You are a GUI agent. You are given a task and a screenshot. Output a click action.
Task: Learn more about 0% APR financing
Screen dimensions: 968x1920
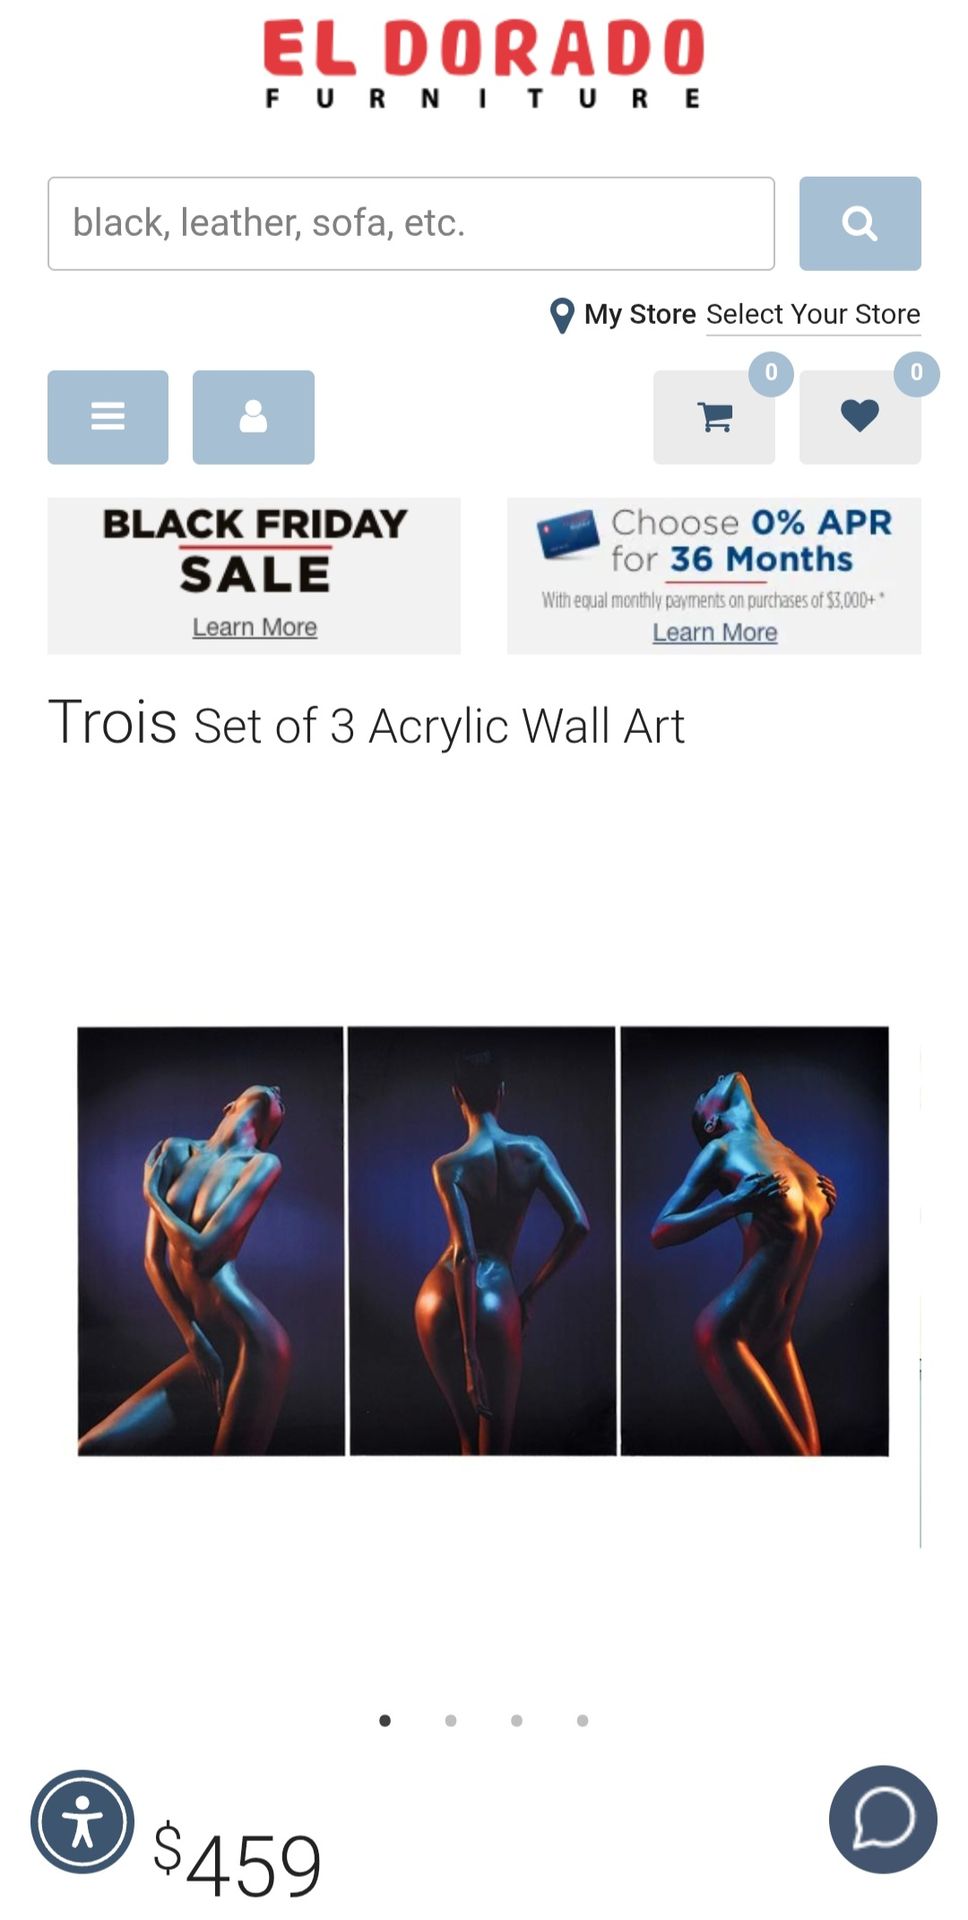[x=715, y=632]
